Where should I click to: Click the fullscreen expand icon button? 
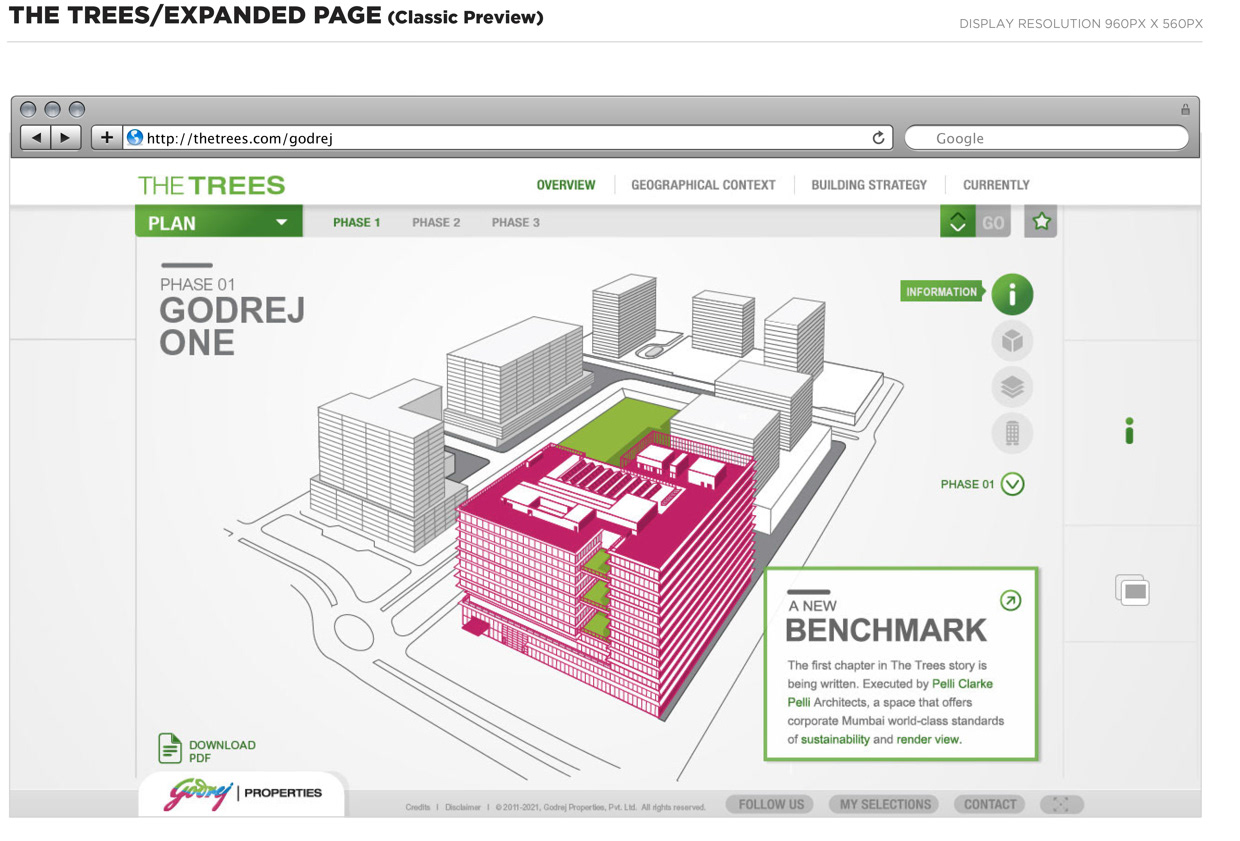[x=1061, y=804]
